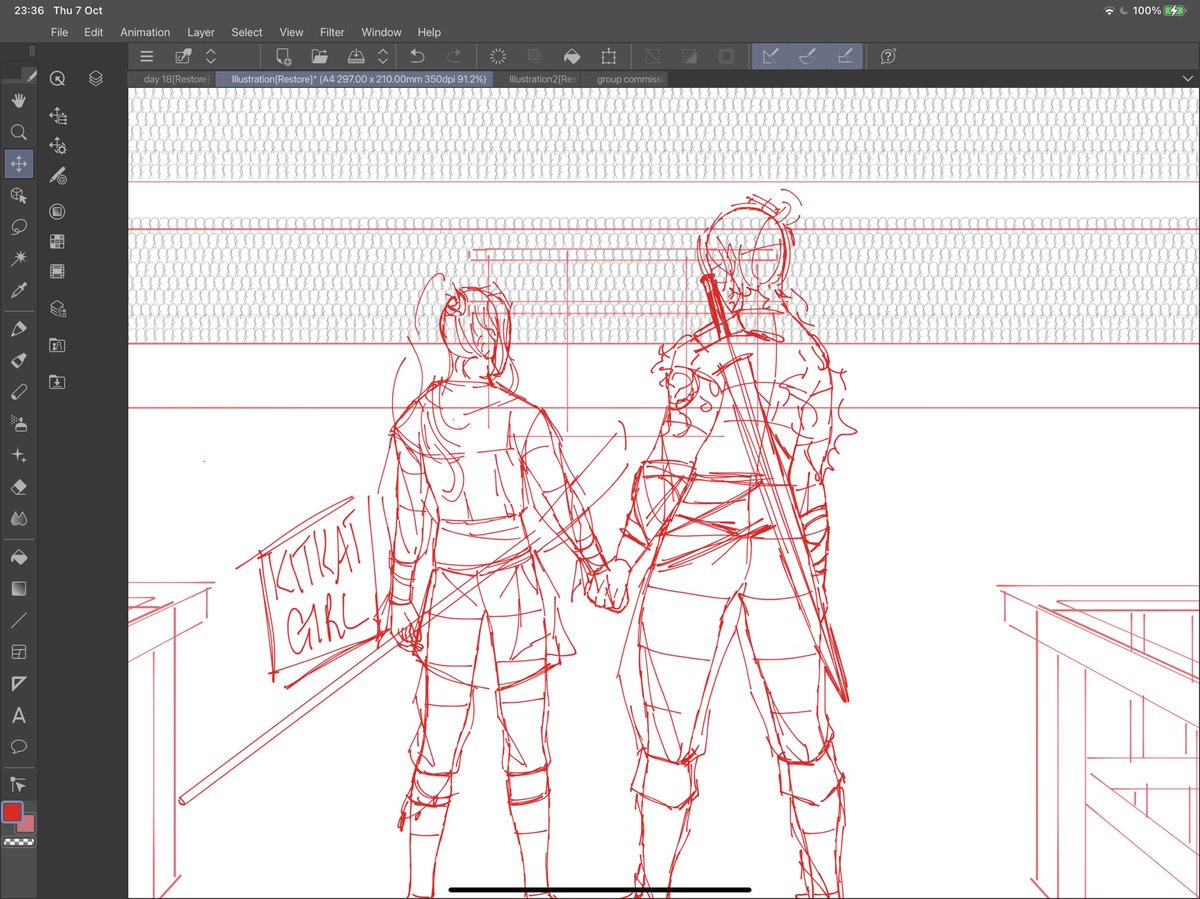
Task: Switch to the day 18[Restore] tab
Action: 172,79
